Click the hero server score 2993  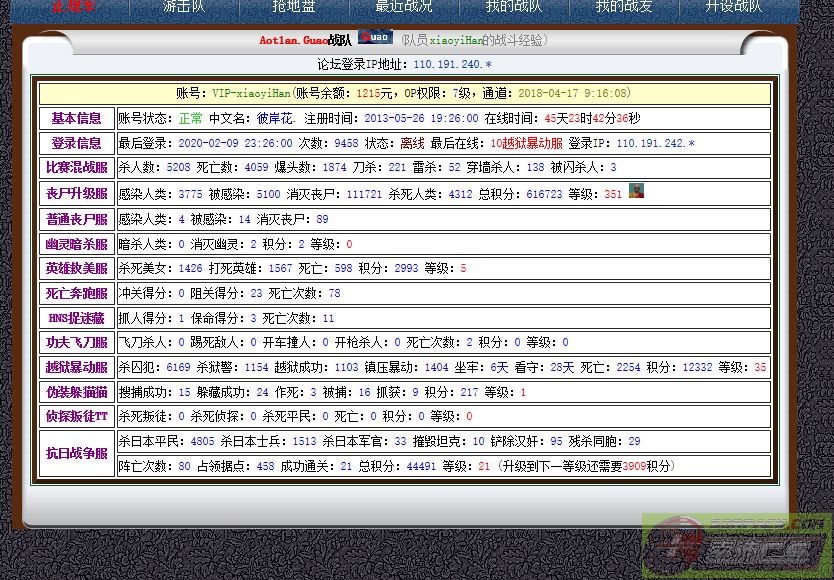pos(406,268)
